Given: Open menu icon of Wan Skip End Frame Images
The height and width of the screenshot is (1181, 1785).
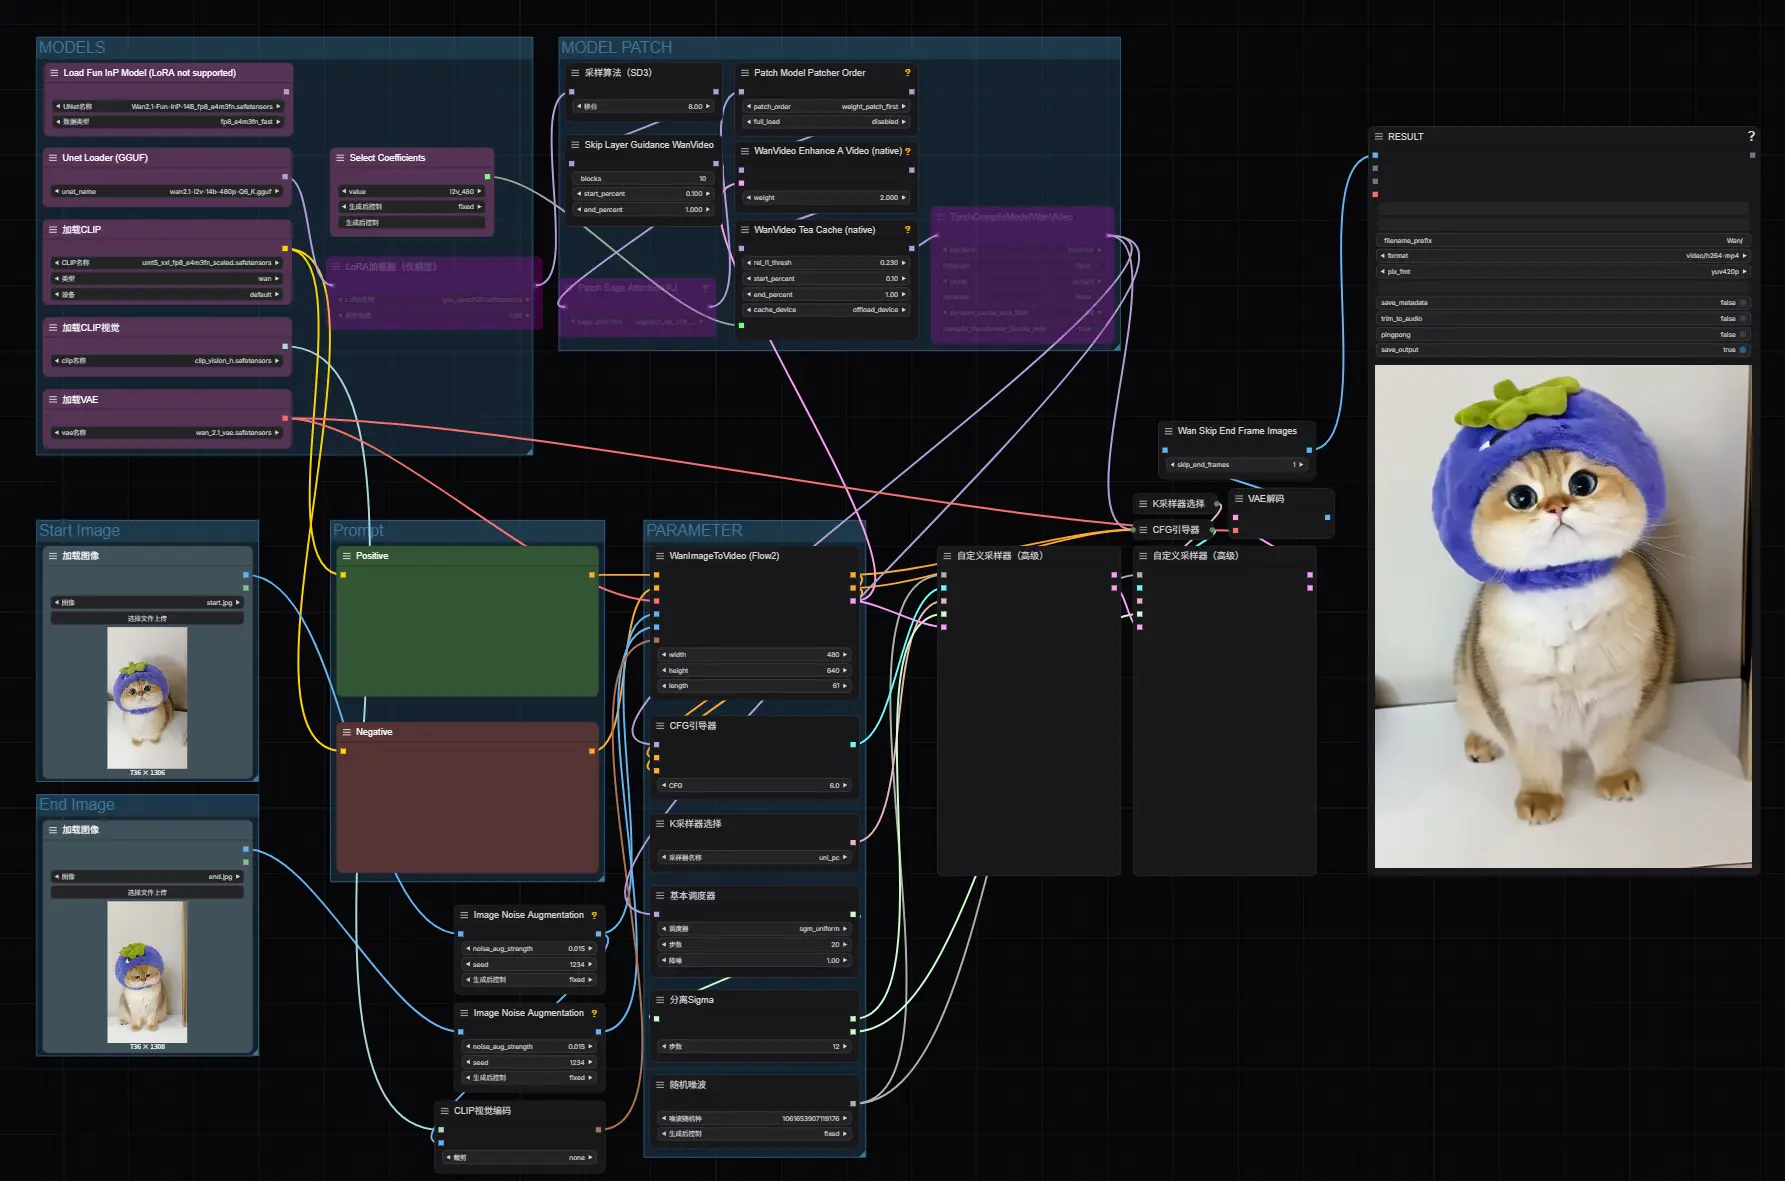Looking at the screenshot, I should tap(1168, 431).
